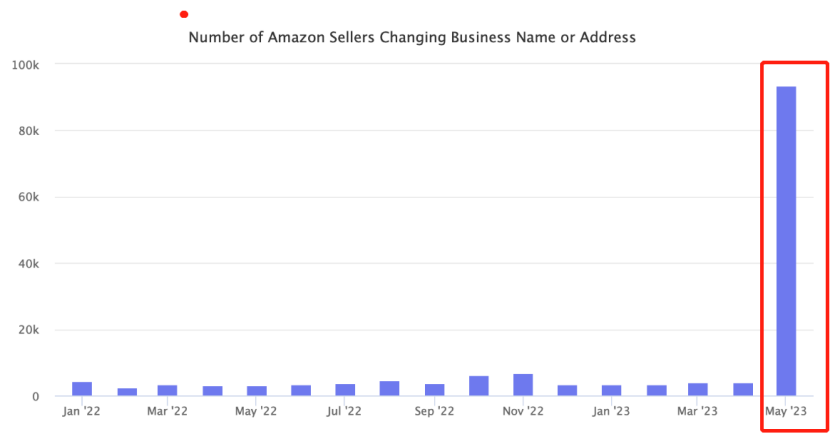The height and width of the screenshot is (444, 830).
Task: Click the Nov '22 x-axis label
Action: click(523, 411)
